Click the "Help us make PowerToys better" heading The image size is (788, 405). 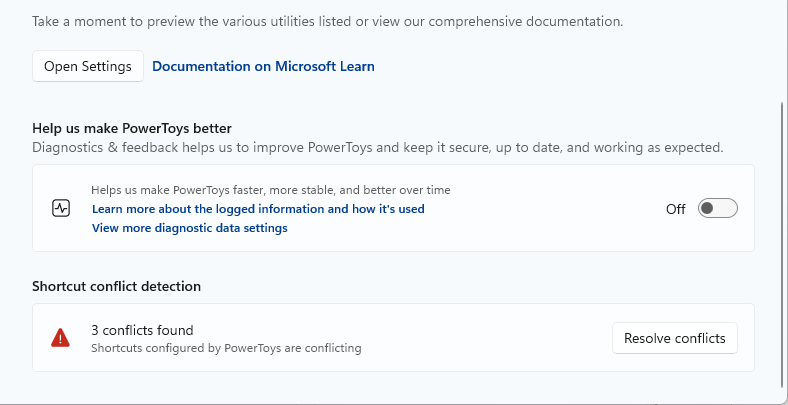pos(132,128)
